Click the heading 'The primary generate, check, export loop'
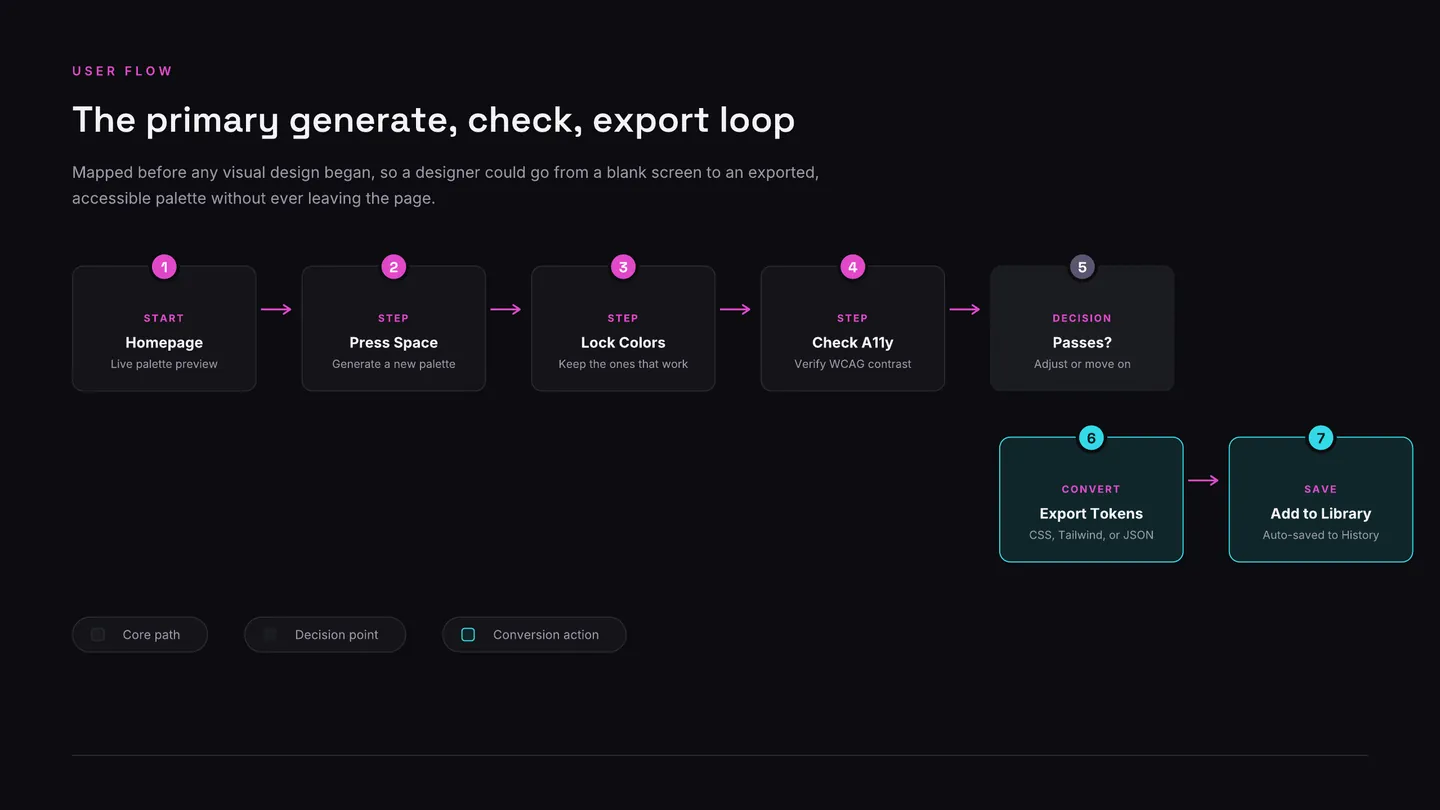The width and height of the screenshot is (1440, 810). coord(434,121)
